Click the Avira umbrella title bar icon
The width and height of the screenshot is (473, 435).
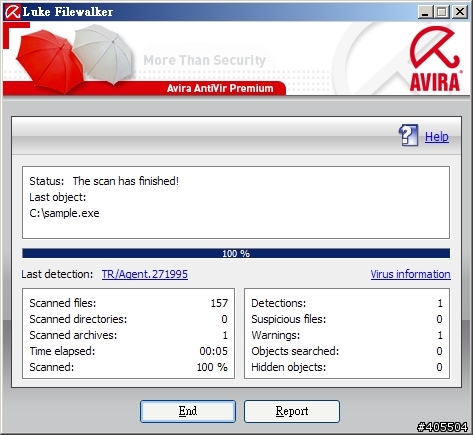pyautogui.click(x=12, y=12)
